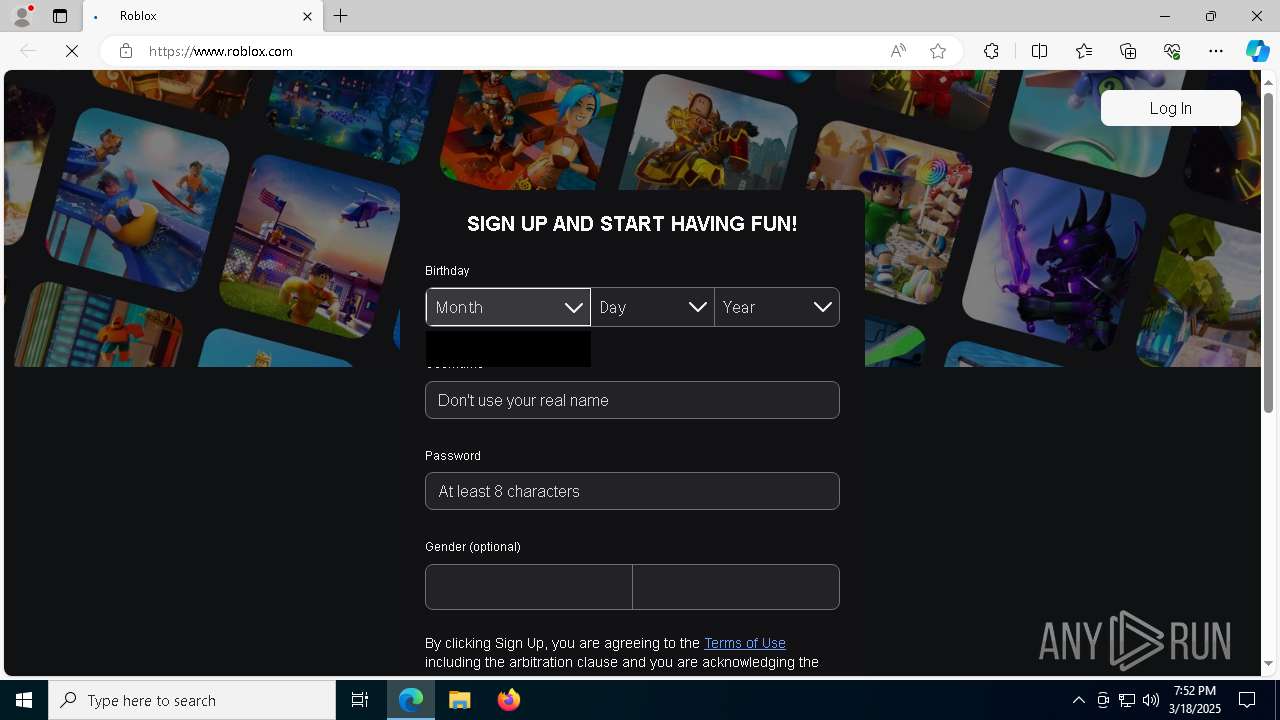This screenshot has width=1280, height=720.
Task: Open network status tray icon
Action: (x=1127, y=700)
